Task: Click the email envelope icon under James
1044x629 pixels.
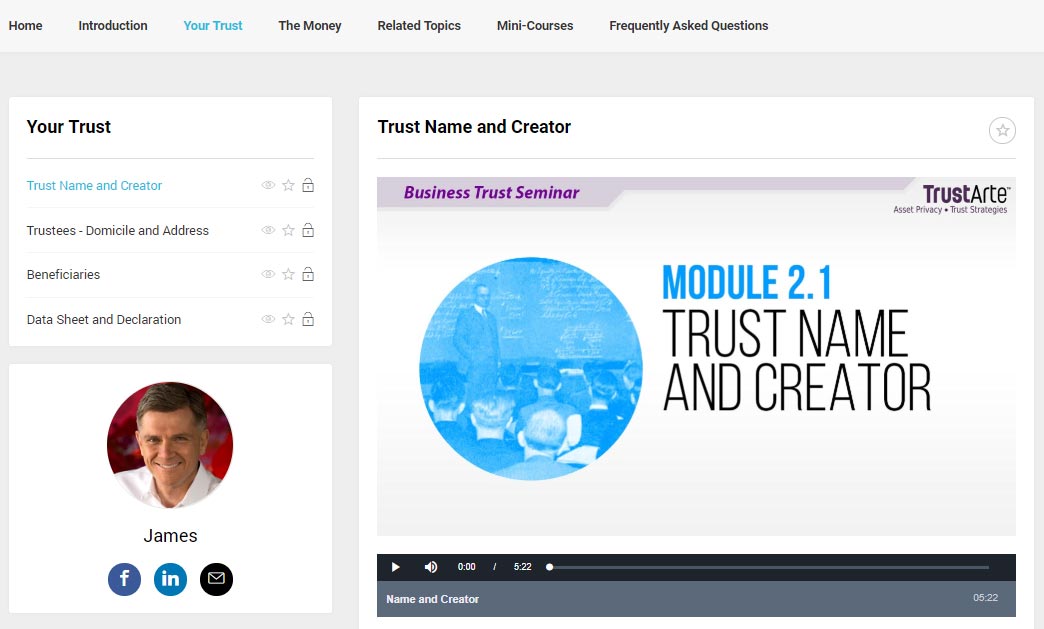Action: coord(216,579)
